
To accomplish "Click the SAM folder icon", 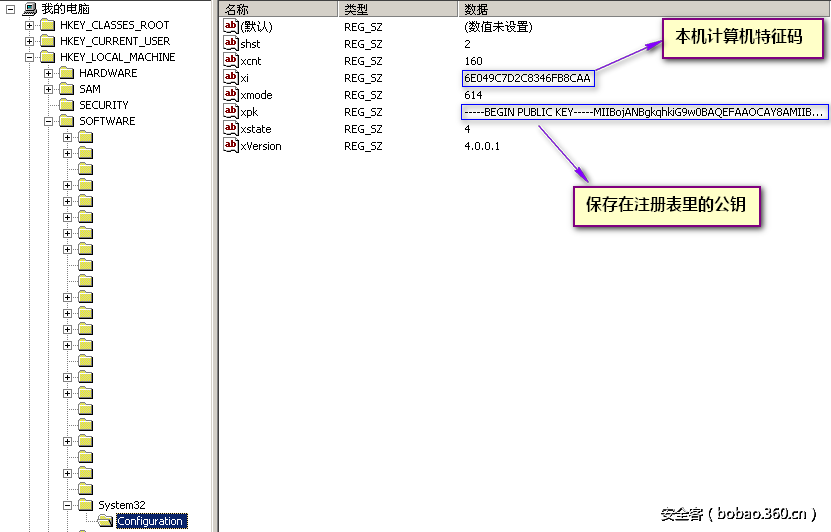I will (x=67, y=88).
